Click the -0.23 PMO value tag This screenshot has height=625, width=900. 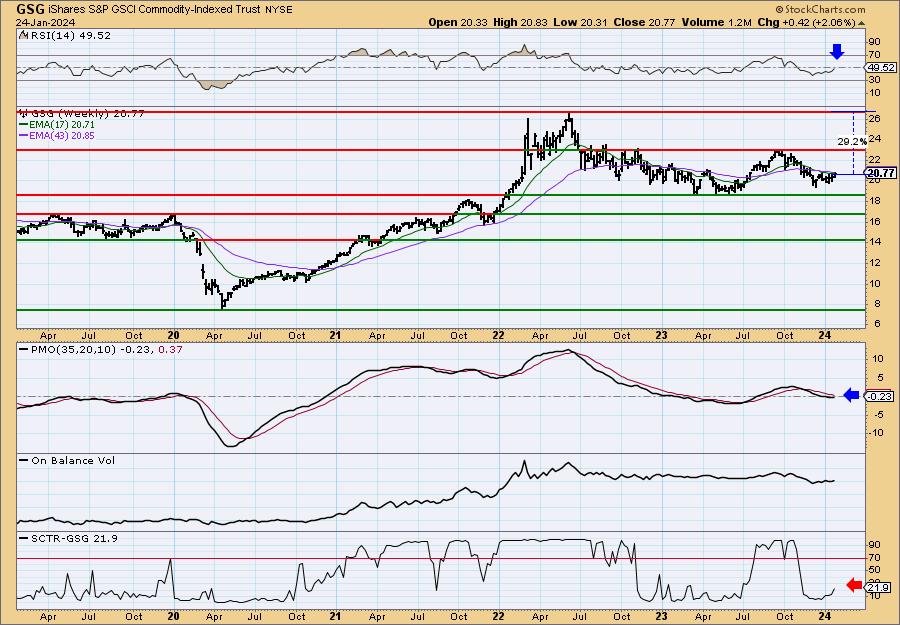[x=879, y=397]
